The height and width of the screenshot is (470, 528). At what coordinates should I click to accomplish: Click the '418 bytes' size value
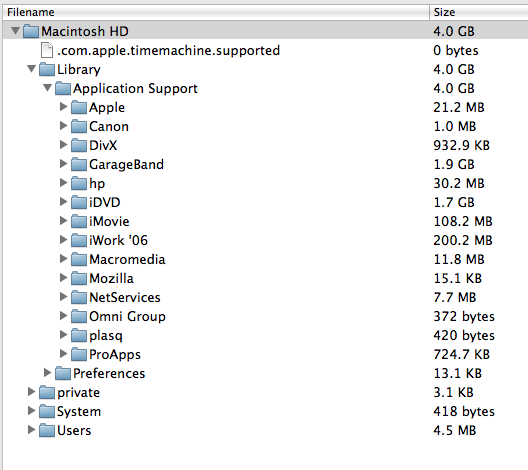464,411
